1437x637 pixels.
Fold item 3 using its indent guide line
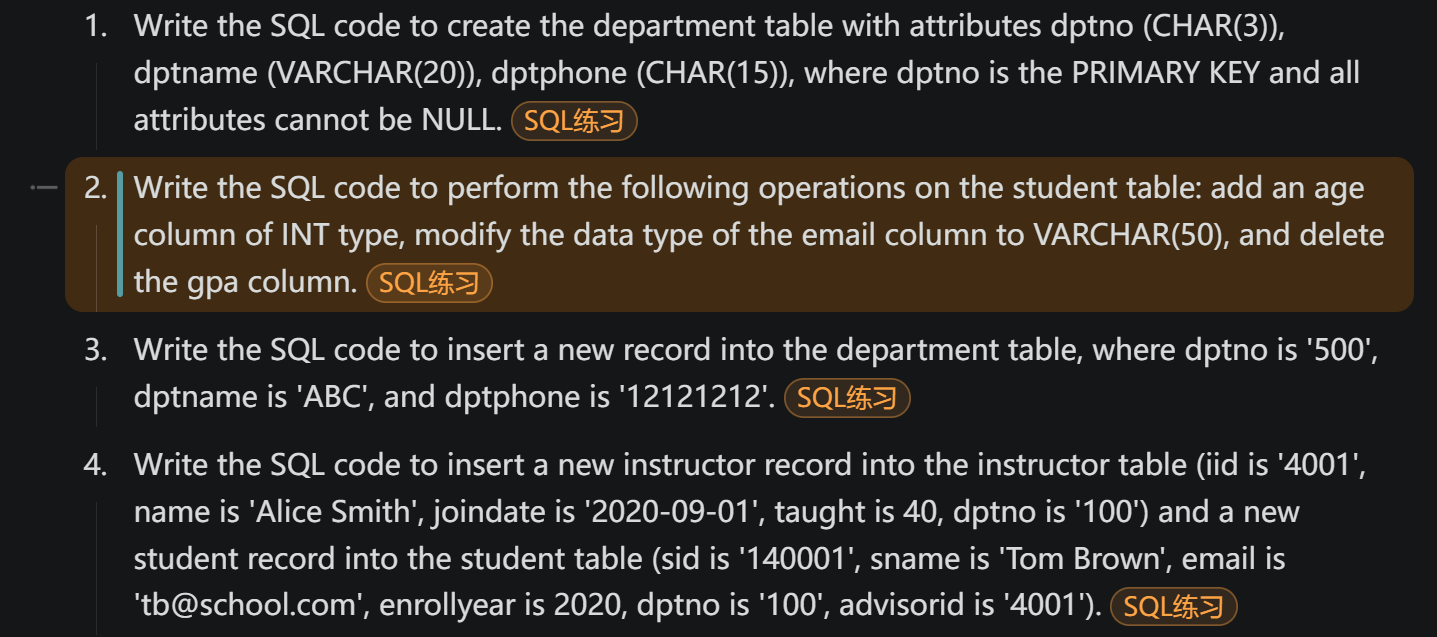click(96, 405)
